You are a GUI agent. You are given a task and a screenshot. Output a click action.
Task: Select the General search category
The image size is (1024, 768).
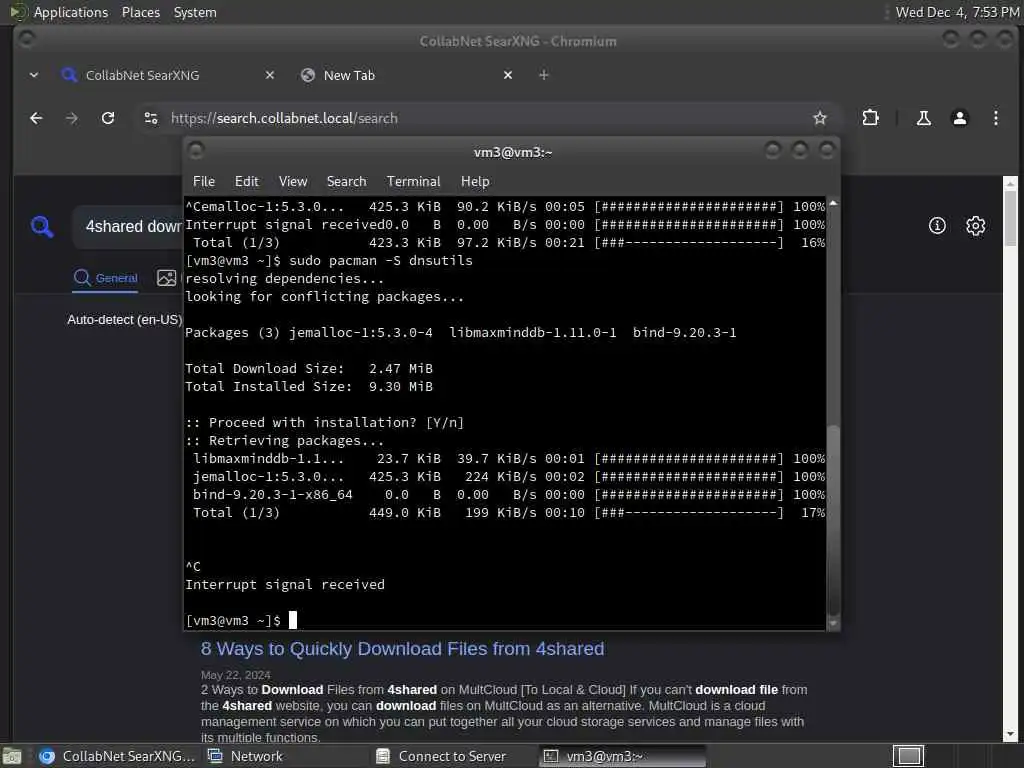coord(105,278)
